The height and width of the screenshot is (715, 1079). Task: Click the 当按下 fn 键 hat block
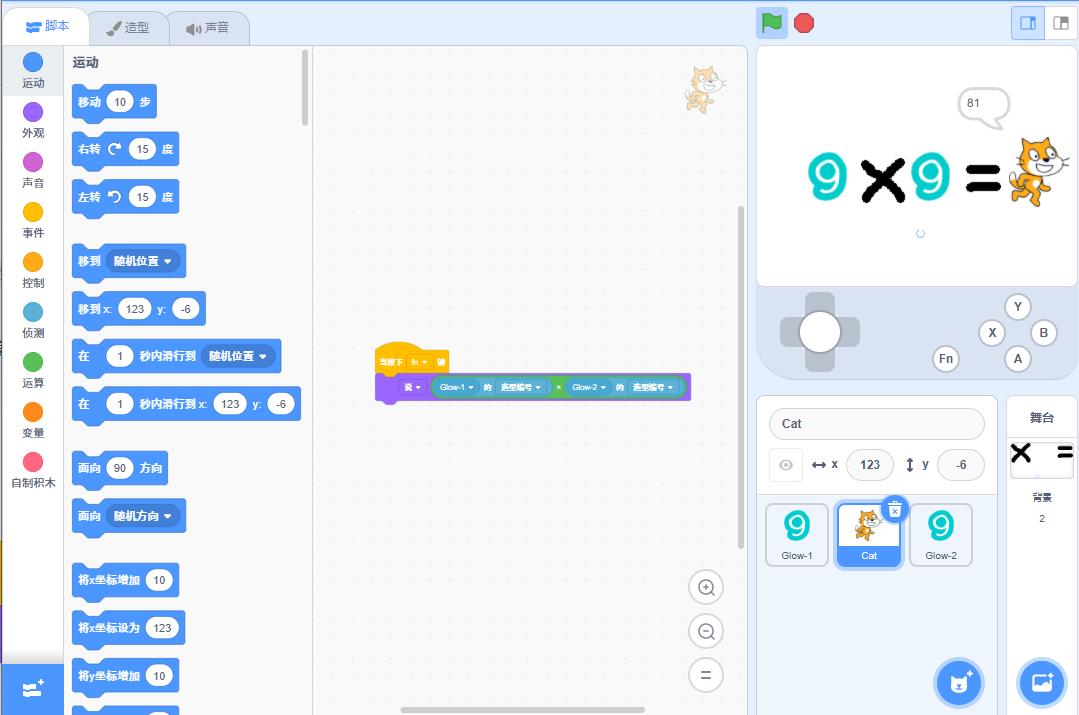[x=412, y=359]
